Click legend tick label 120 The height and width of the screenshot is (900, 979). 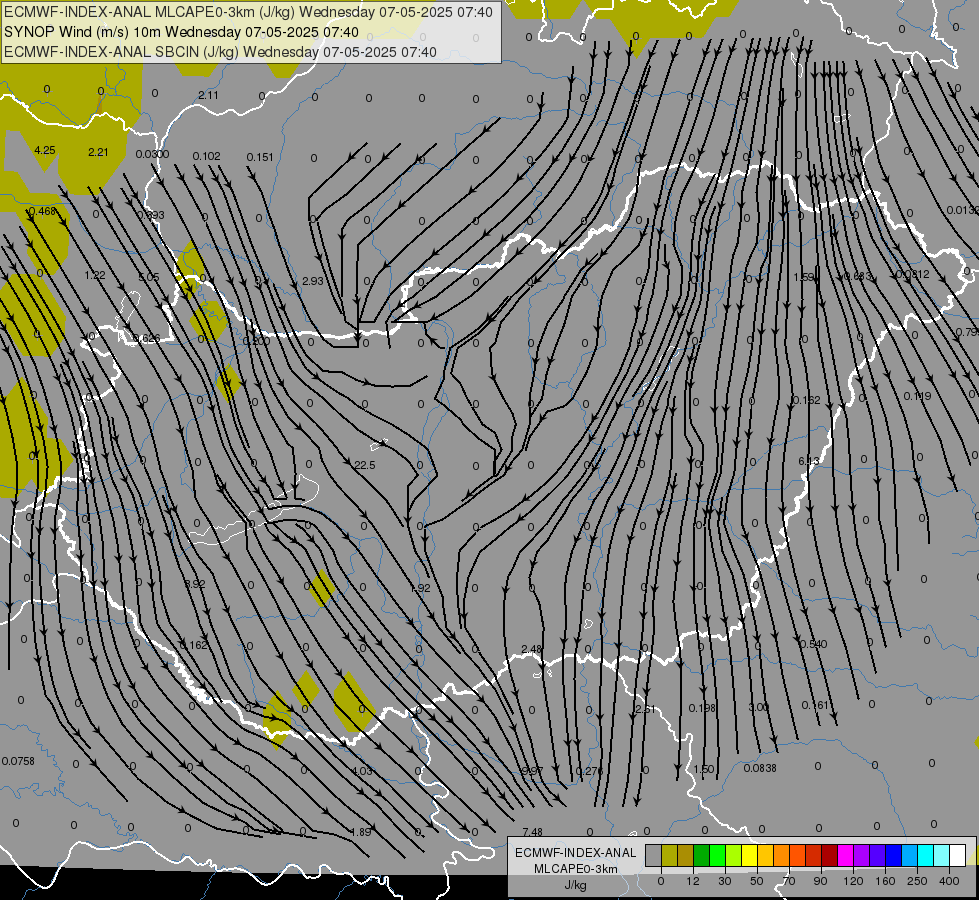(x=853, y=881)
